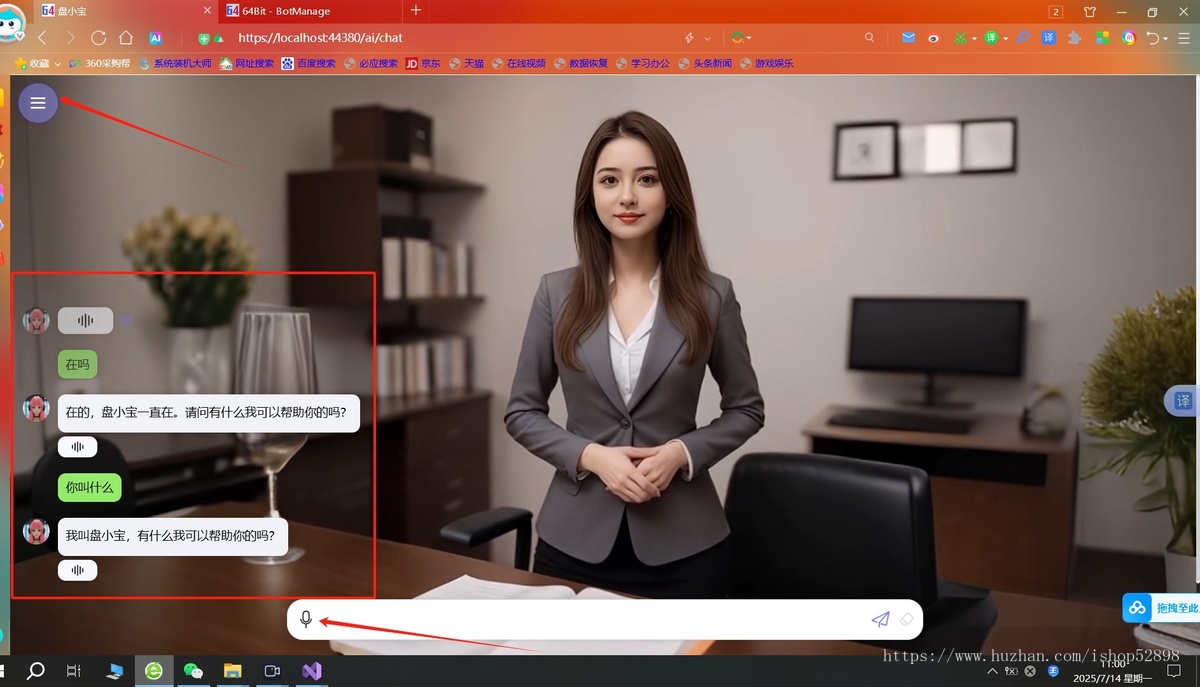Click the bot avatar beside the '我叫盘小宝' reply

[36, 531]
